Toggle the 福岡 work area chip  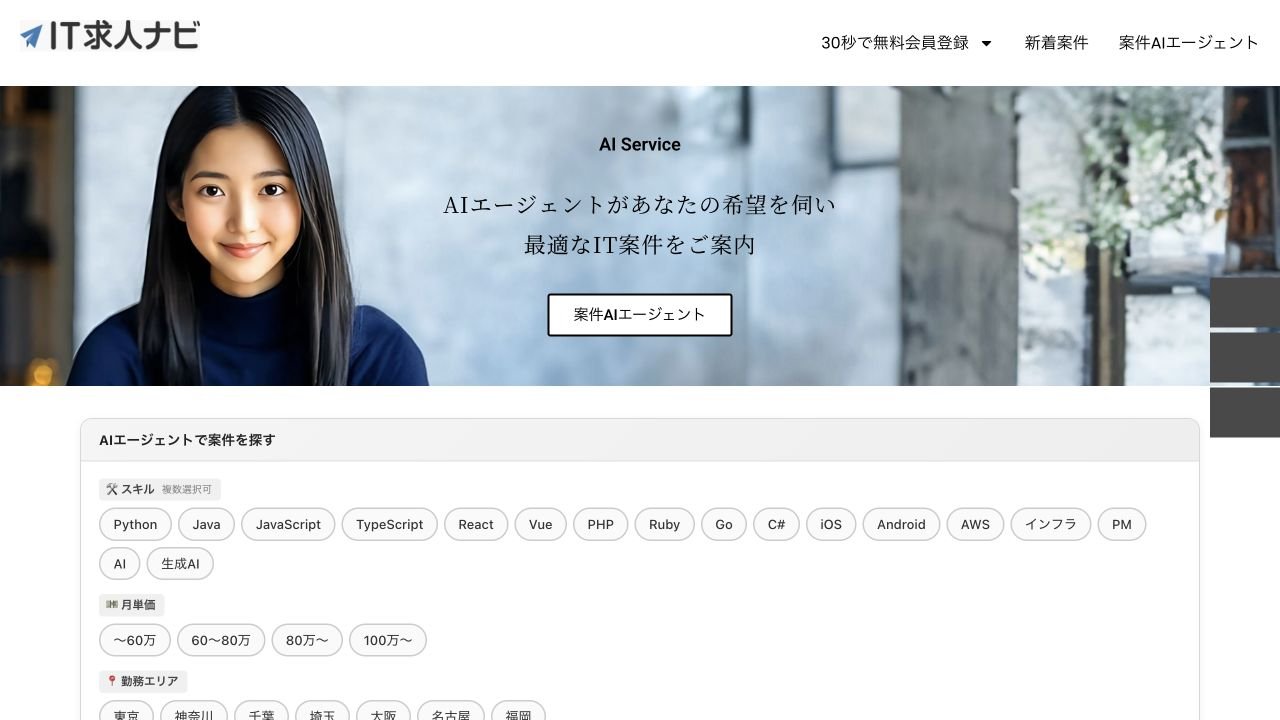(518, 712)
